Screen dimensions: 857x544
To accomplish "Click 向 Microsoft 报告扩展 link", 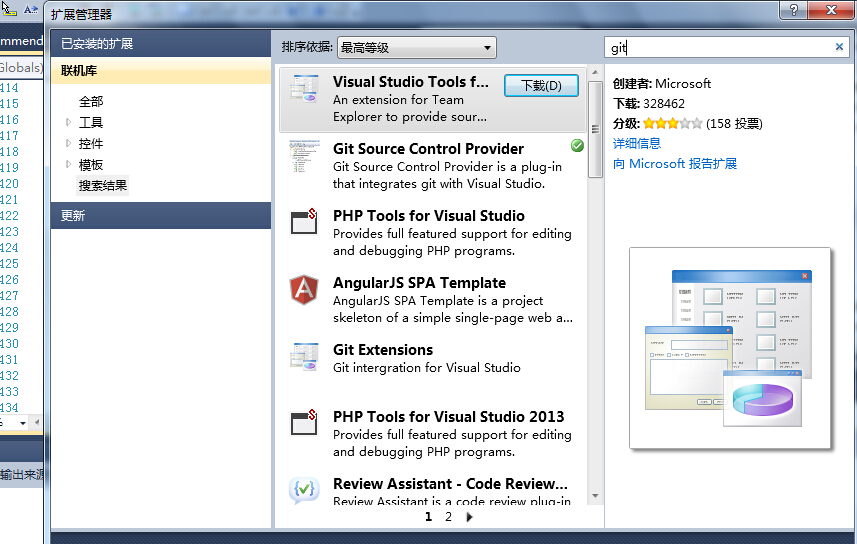I will tap(675, 163).
